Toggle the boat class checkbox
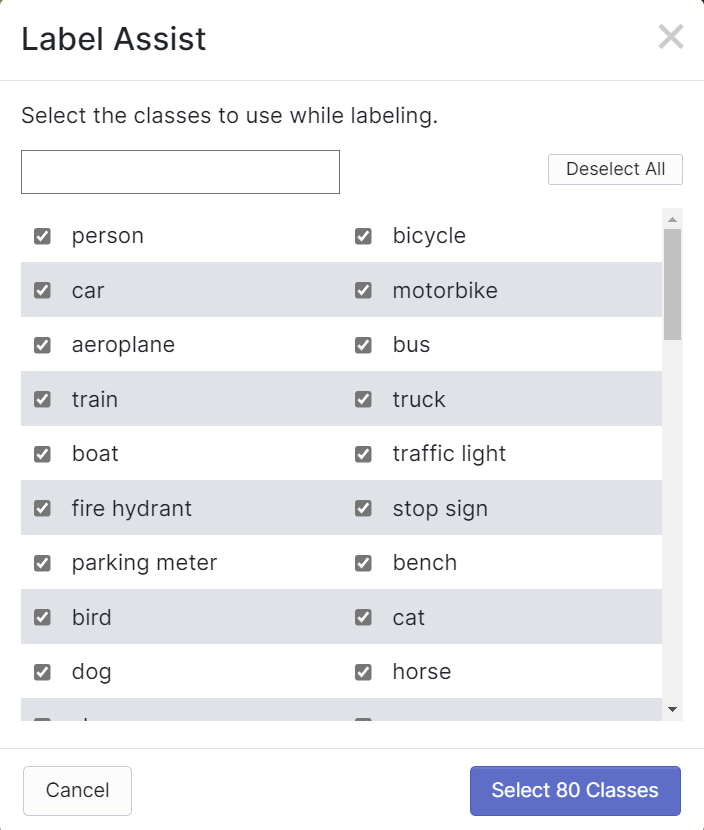This screenshot has height=830, width=704. pos(42,454)
